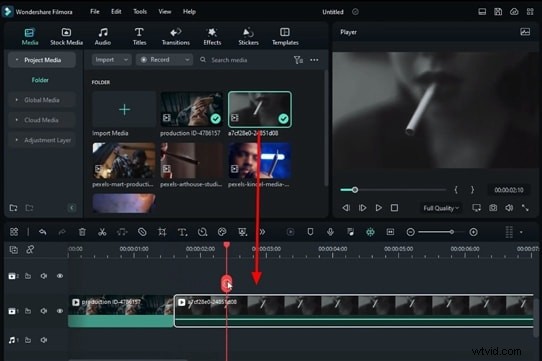Click the Speed tool icon

point(202,232)
